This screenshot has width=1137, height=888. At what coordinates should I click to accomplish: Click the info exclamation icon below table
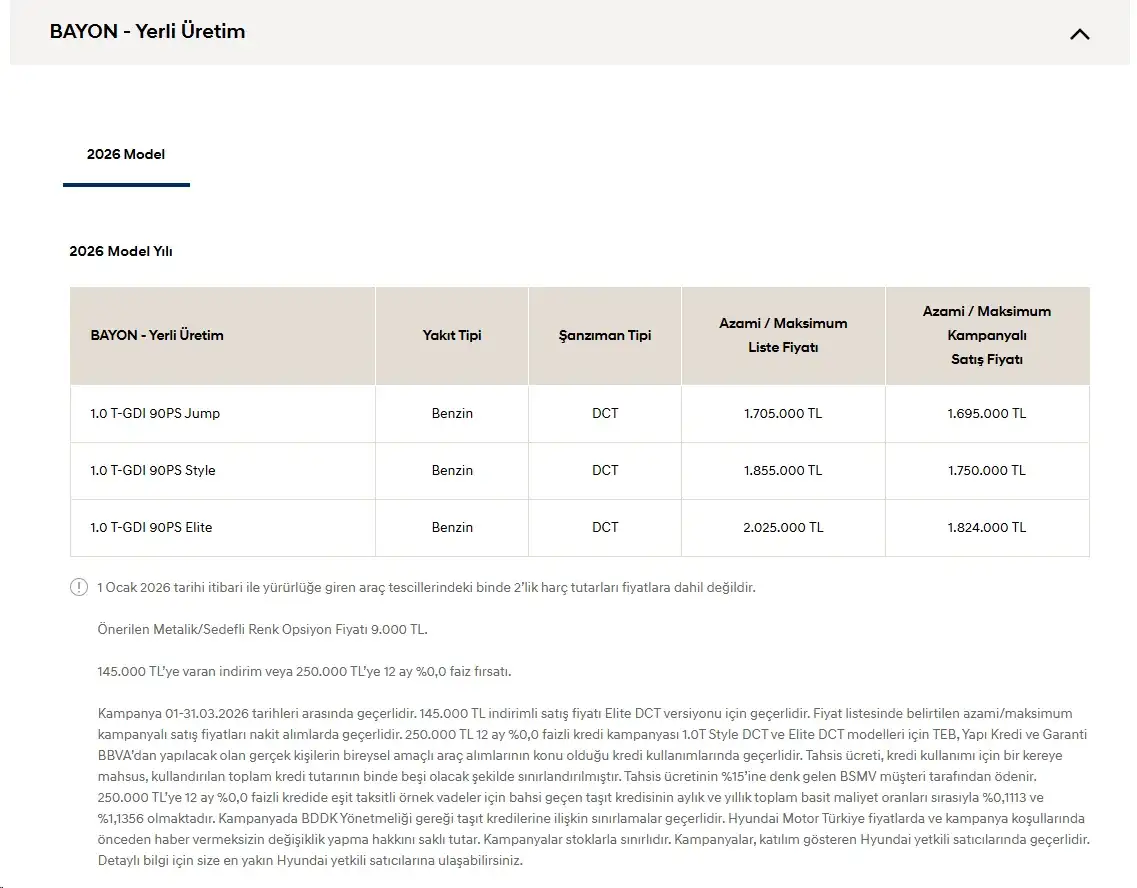[79, 587]
